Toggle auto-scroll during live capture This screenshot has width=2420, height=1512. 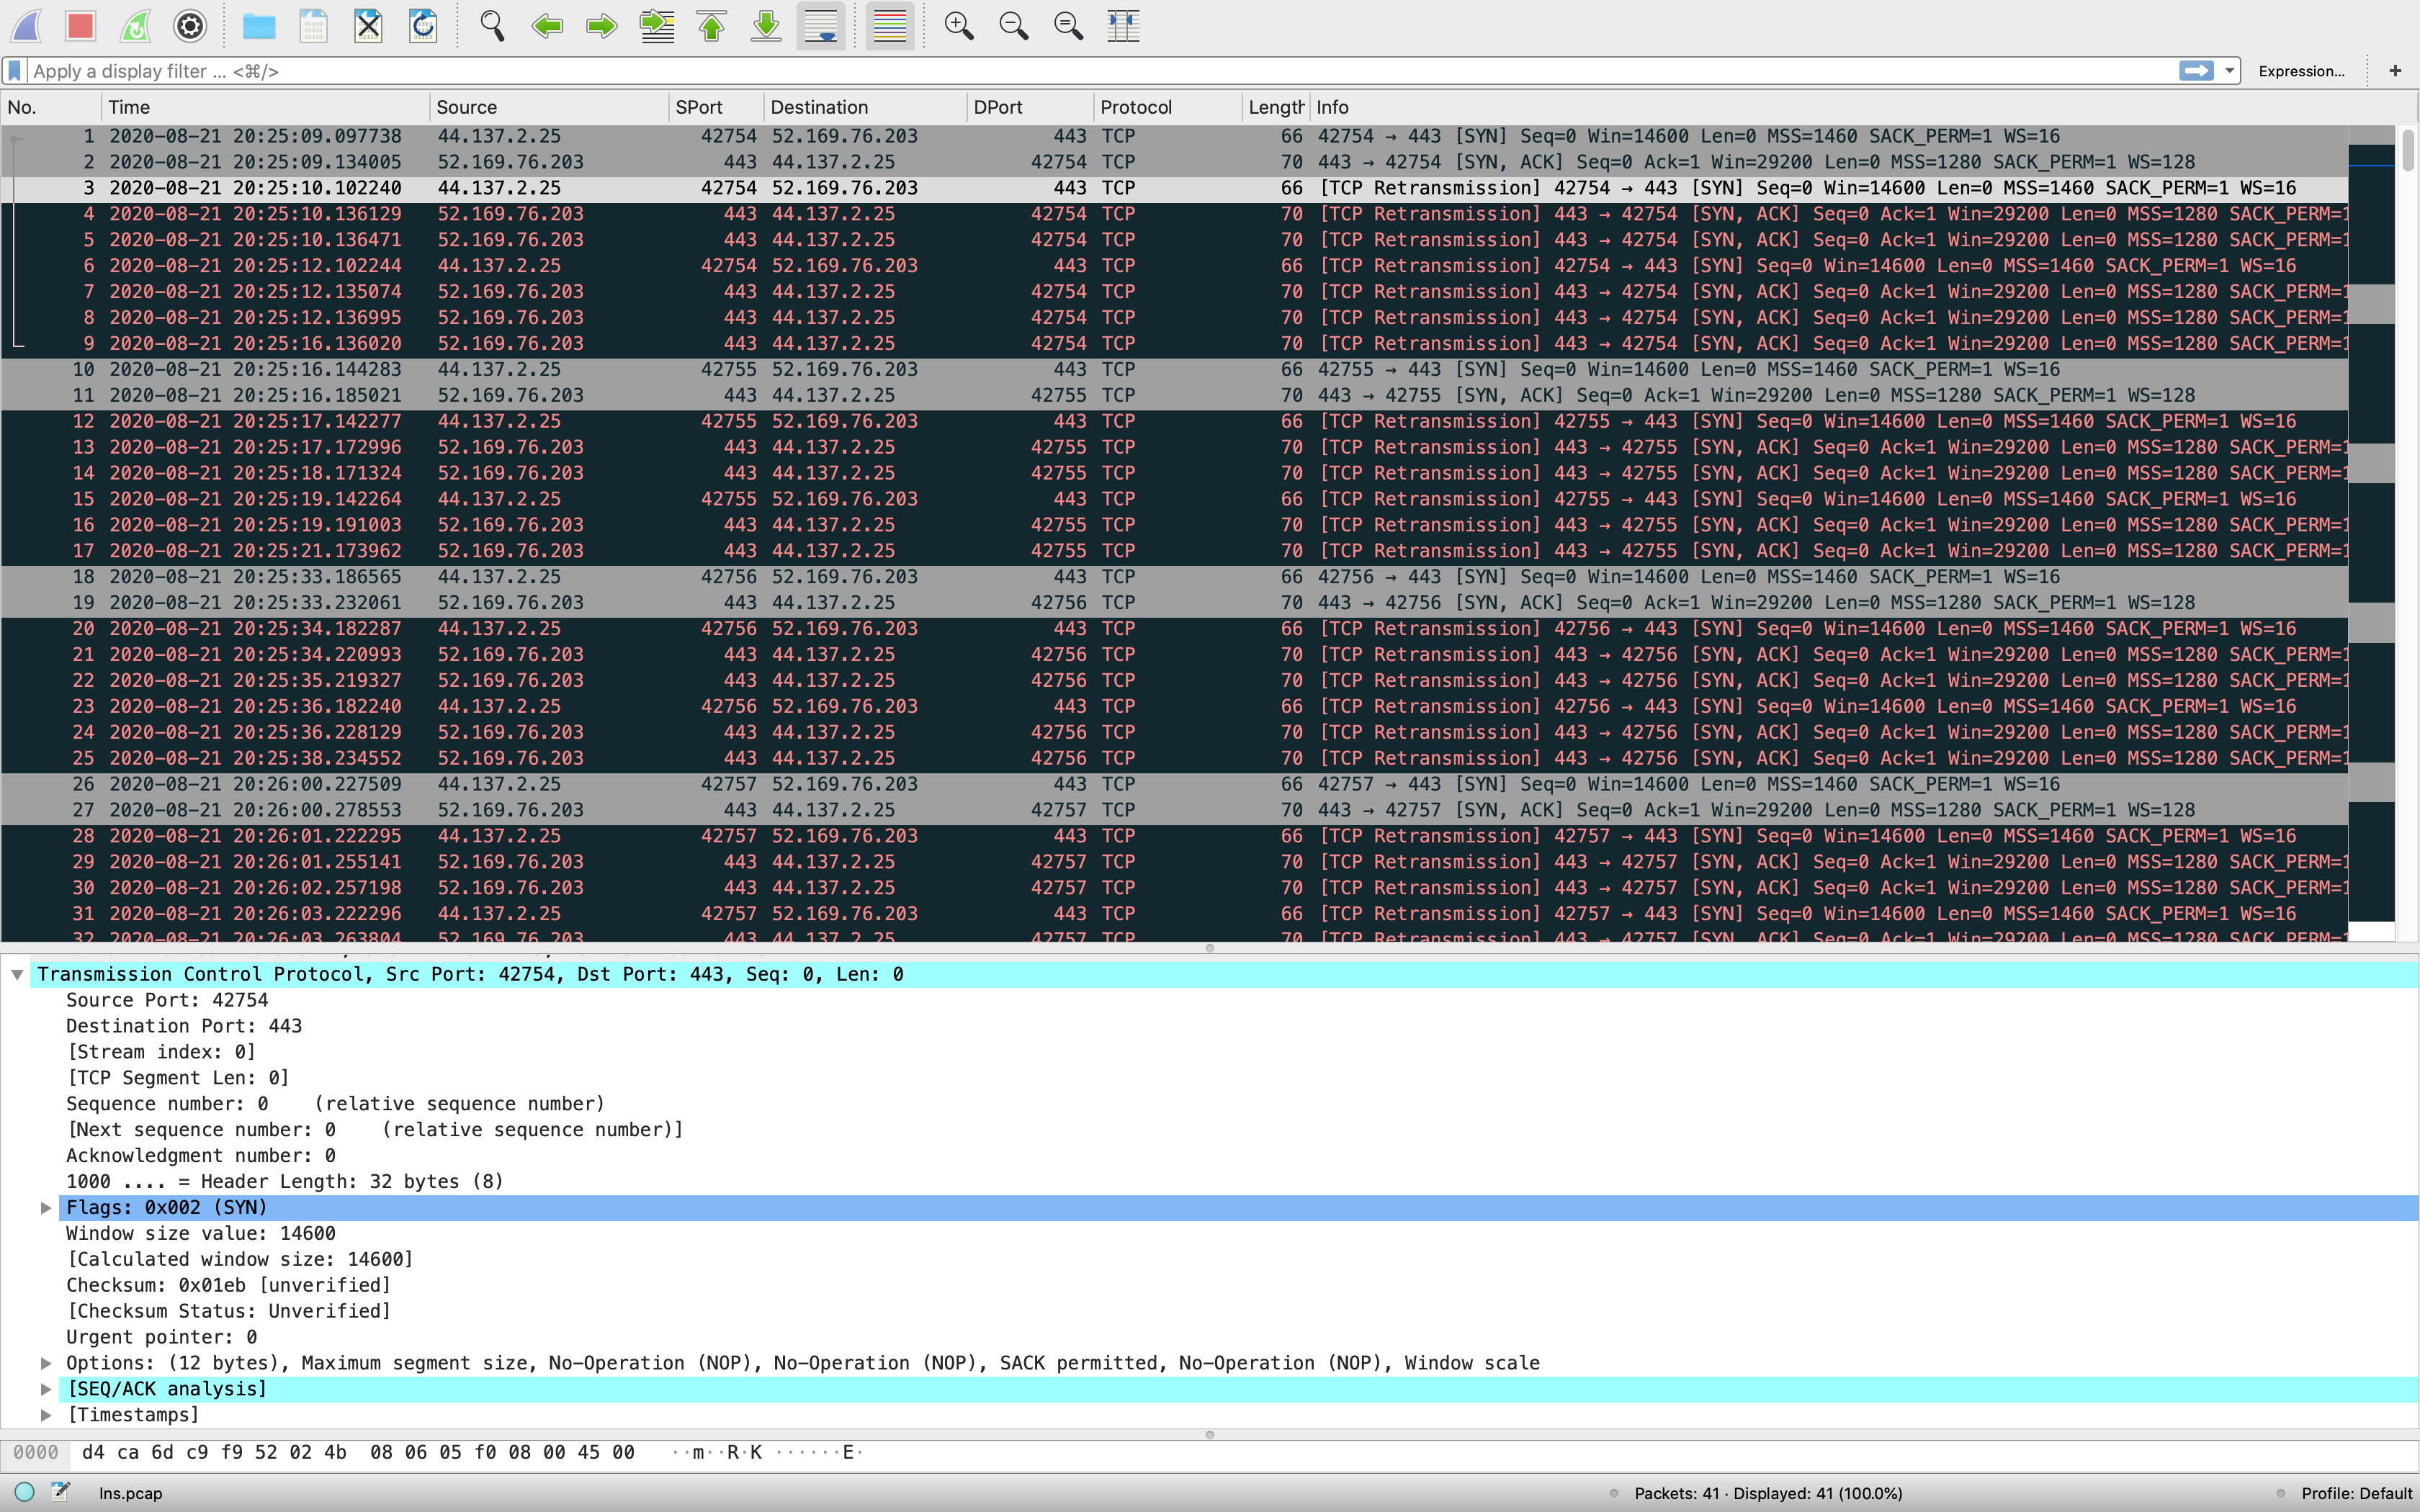click(x=821, y=26)
